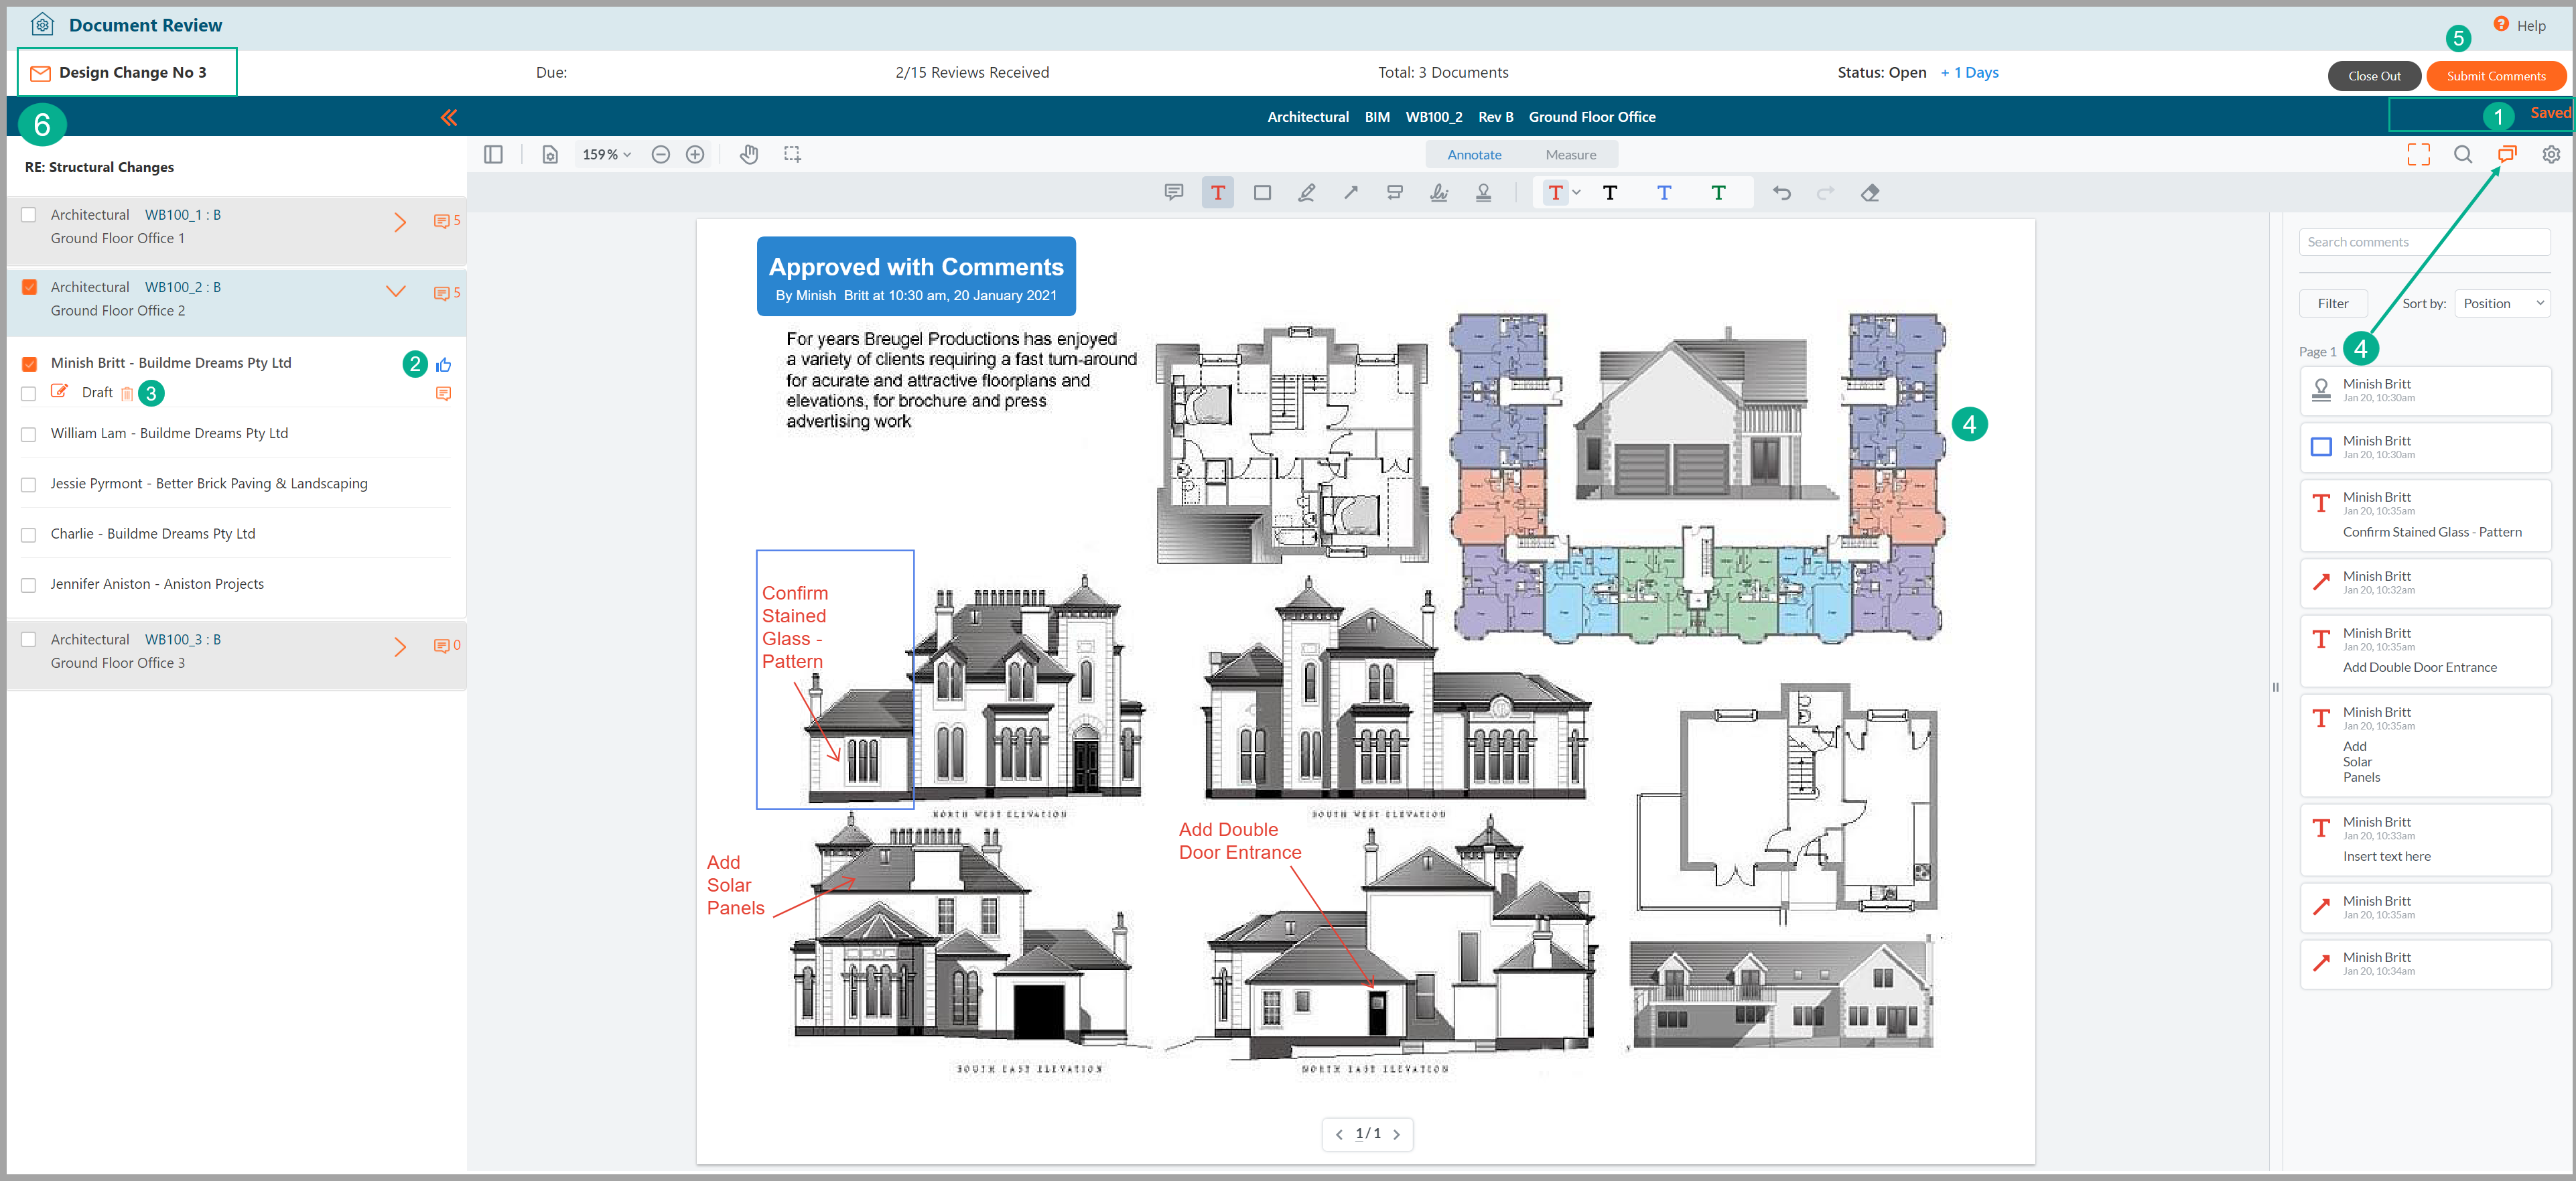Select the stamp tool
The height and width of the screenshot is (1181, 2576).
tap(1484, 192)
